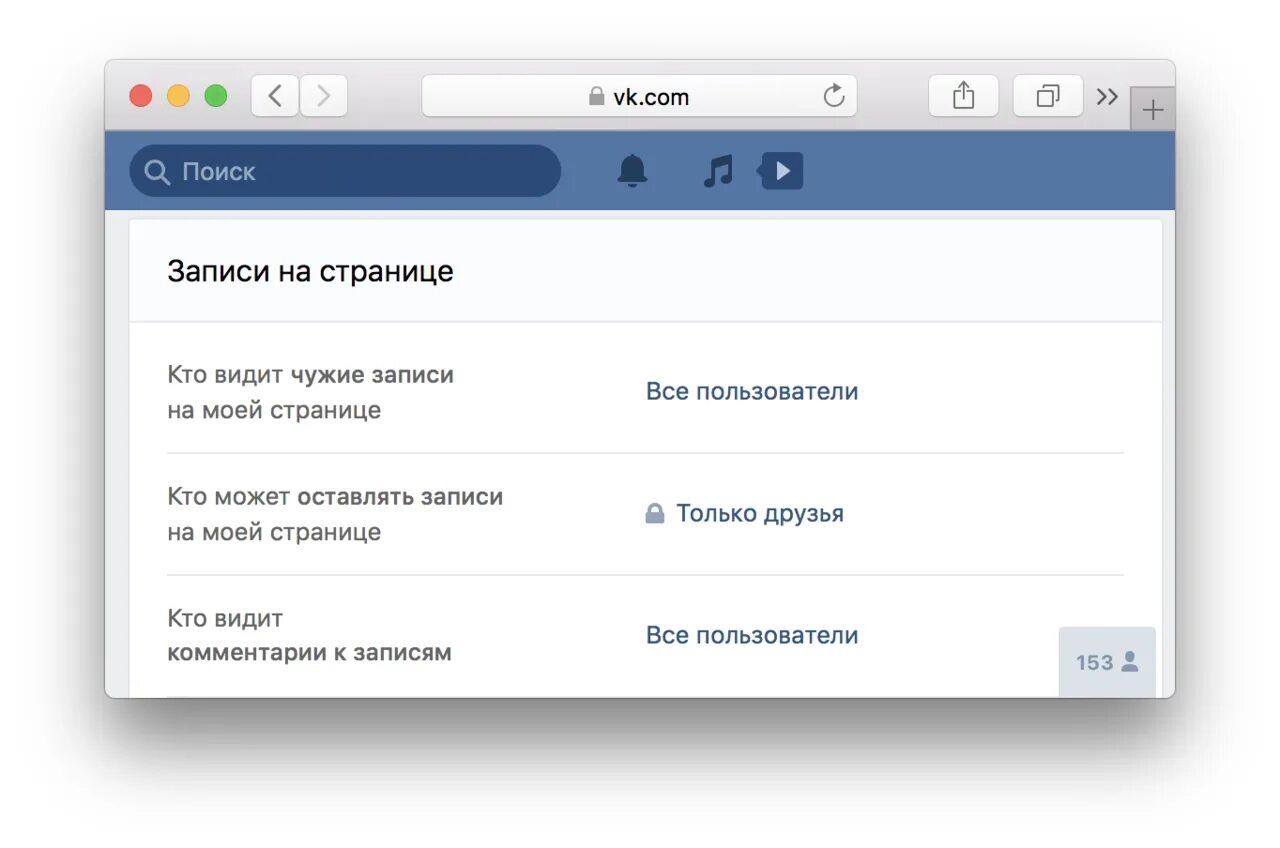Open VK notifications bell
The image size is (1280, 848).
(x=632, y=170)
